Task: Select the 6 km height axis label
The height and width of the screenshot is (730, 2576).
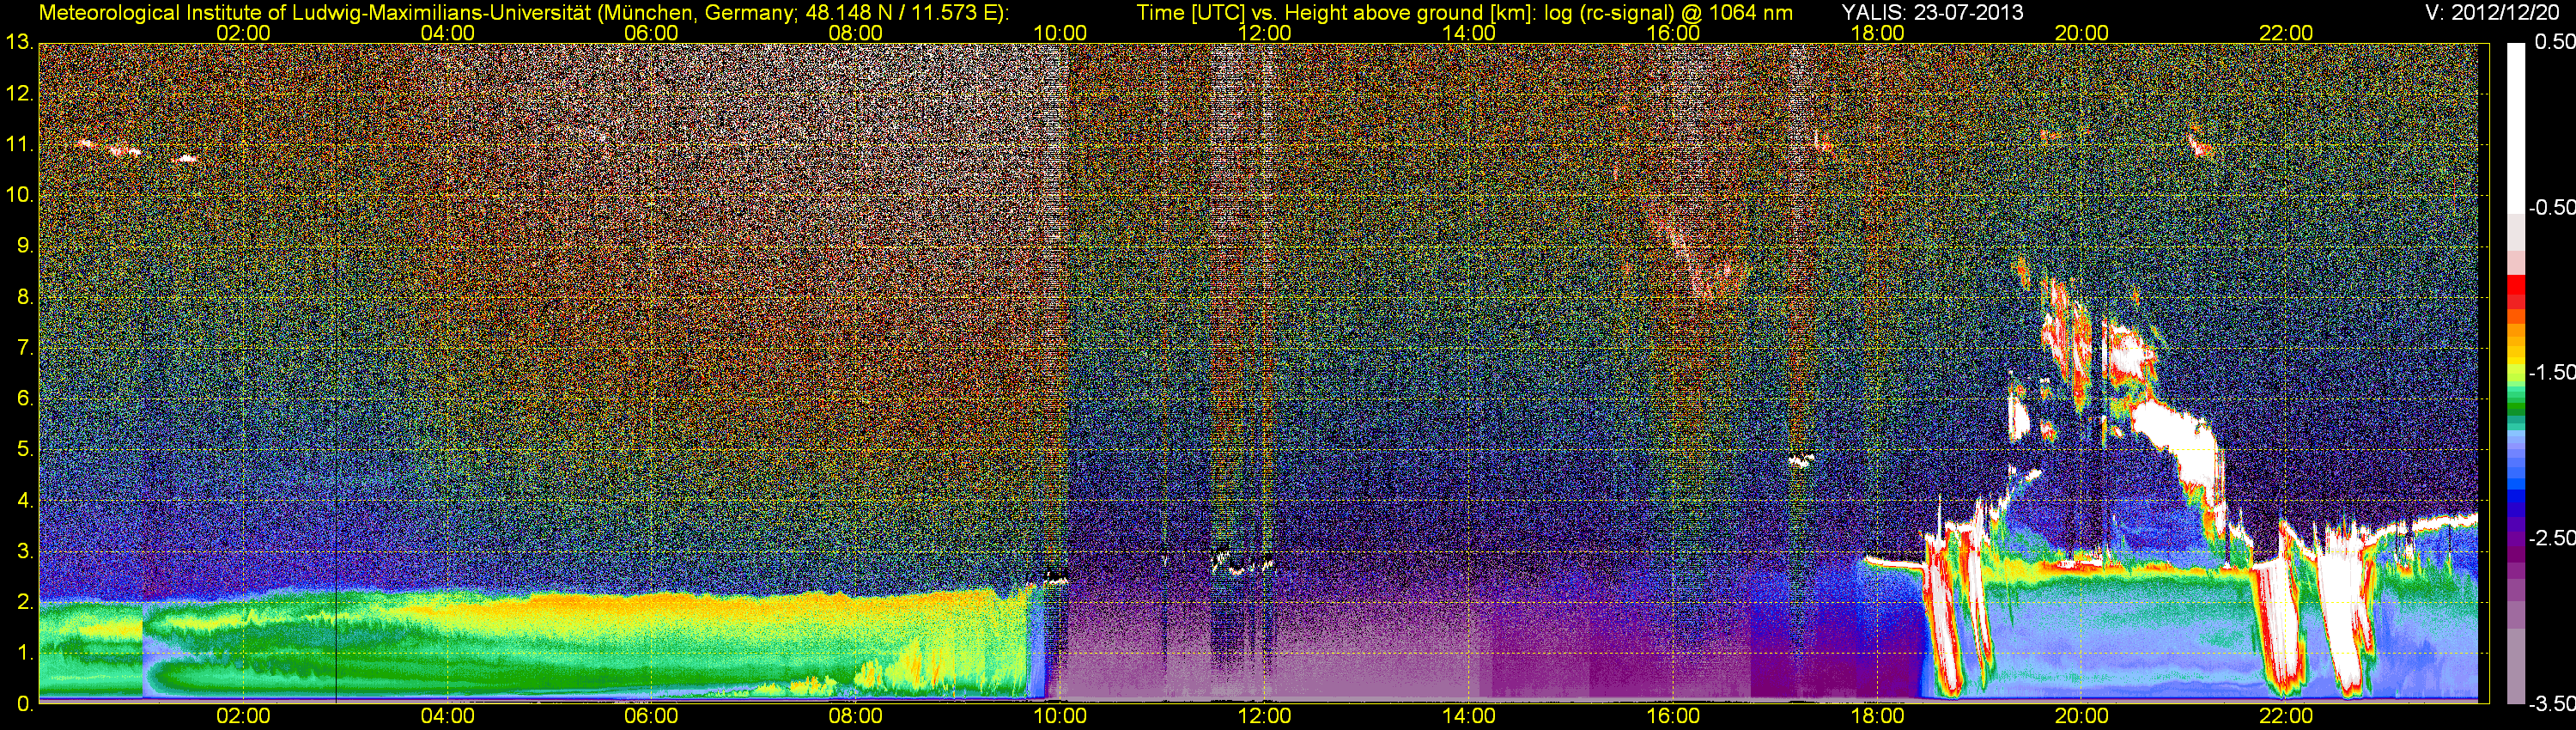Action: tap(24, 399)
